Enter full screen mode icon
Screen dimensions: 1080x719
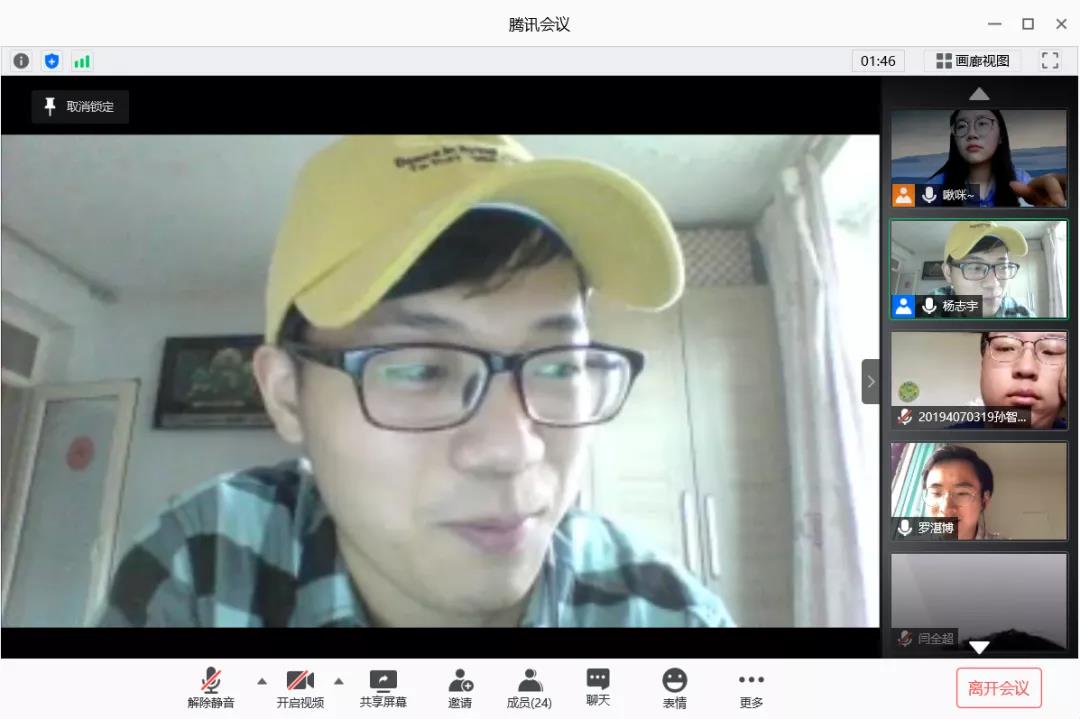[x=1050, y=61]
